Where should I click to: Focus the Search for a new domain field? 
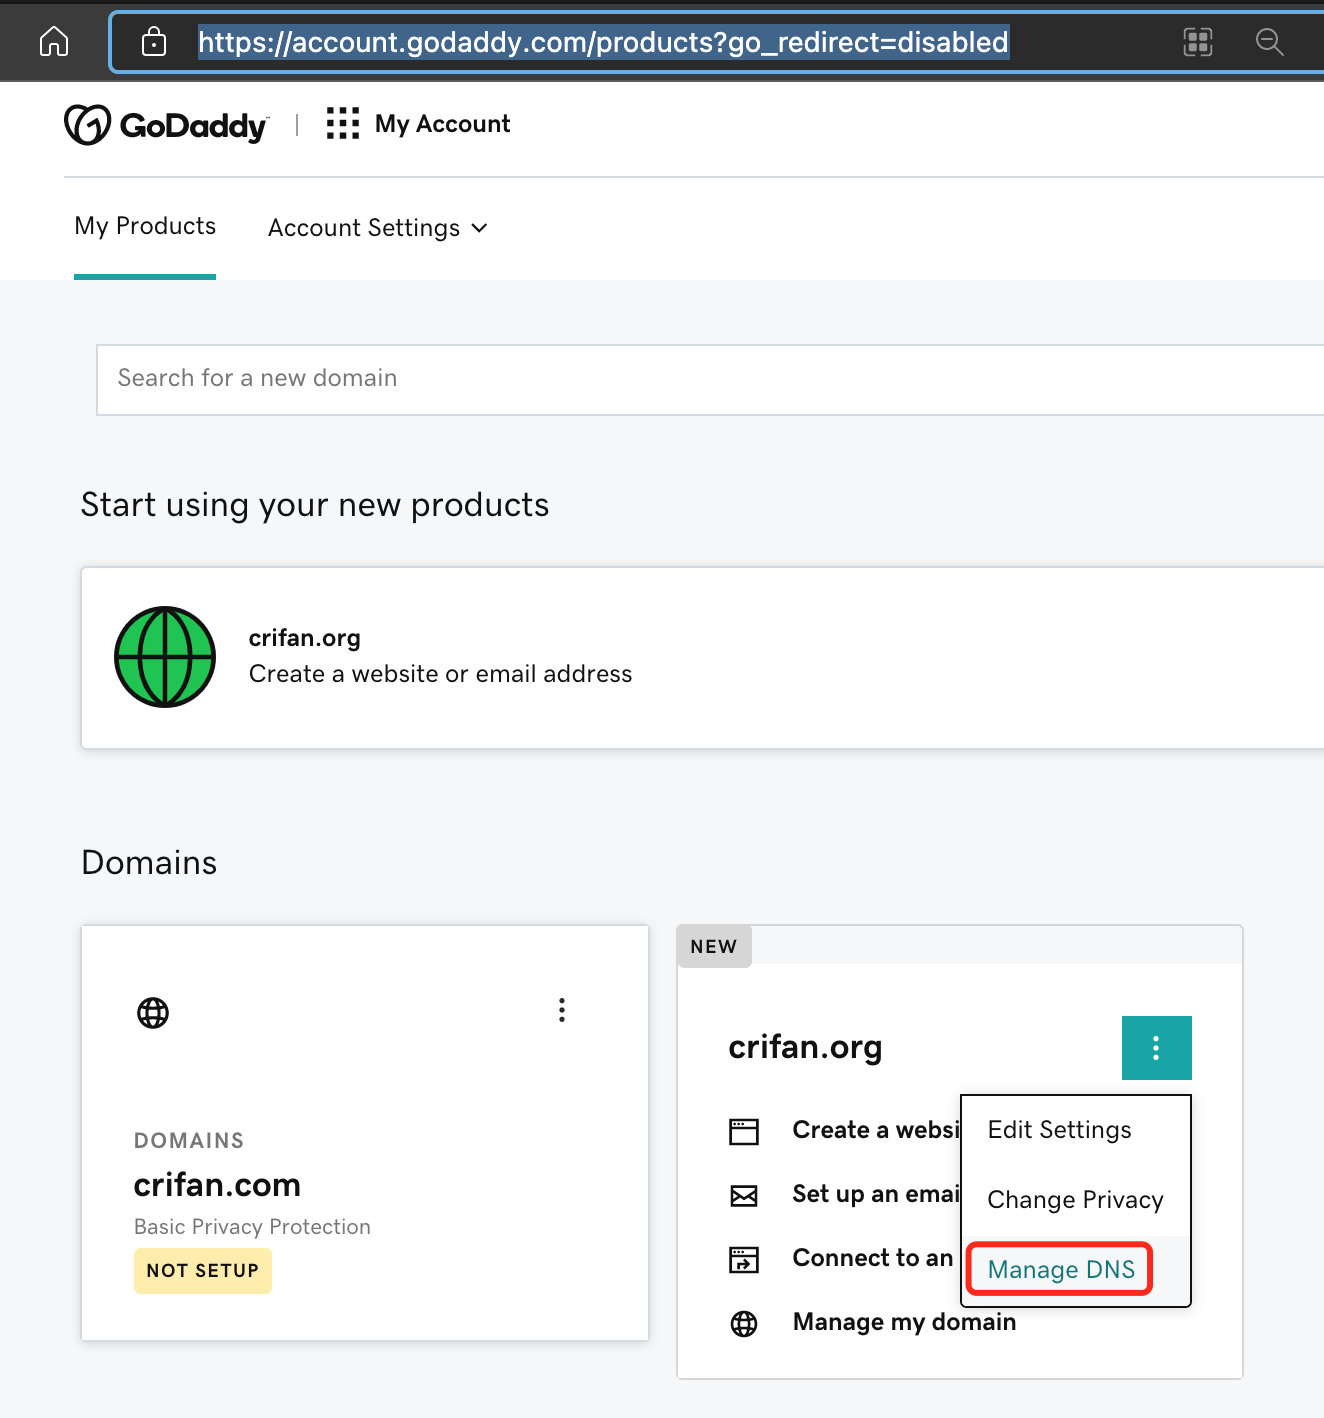710,380
